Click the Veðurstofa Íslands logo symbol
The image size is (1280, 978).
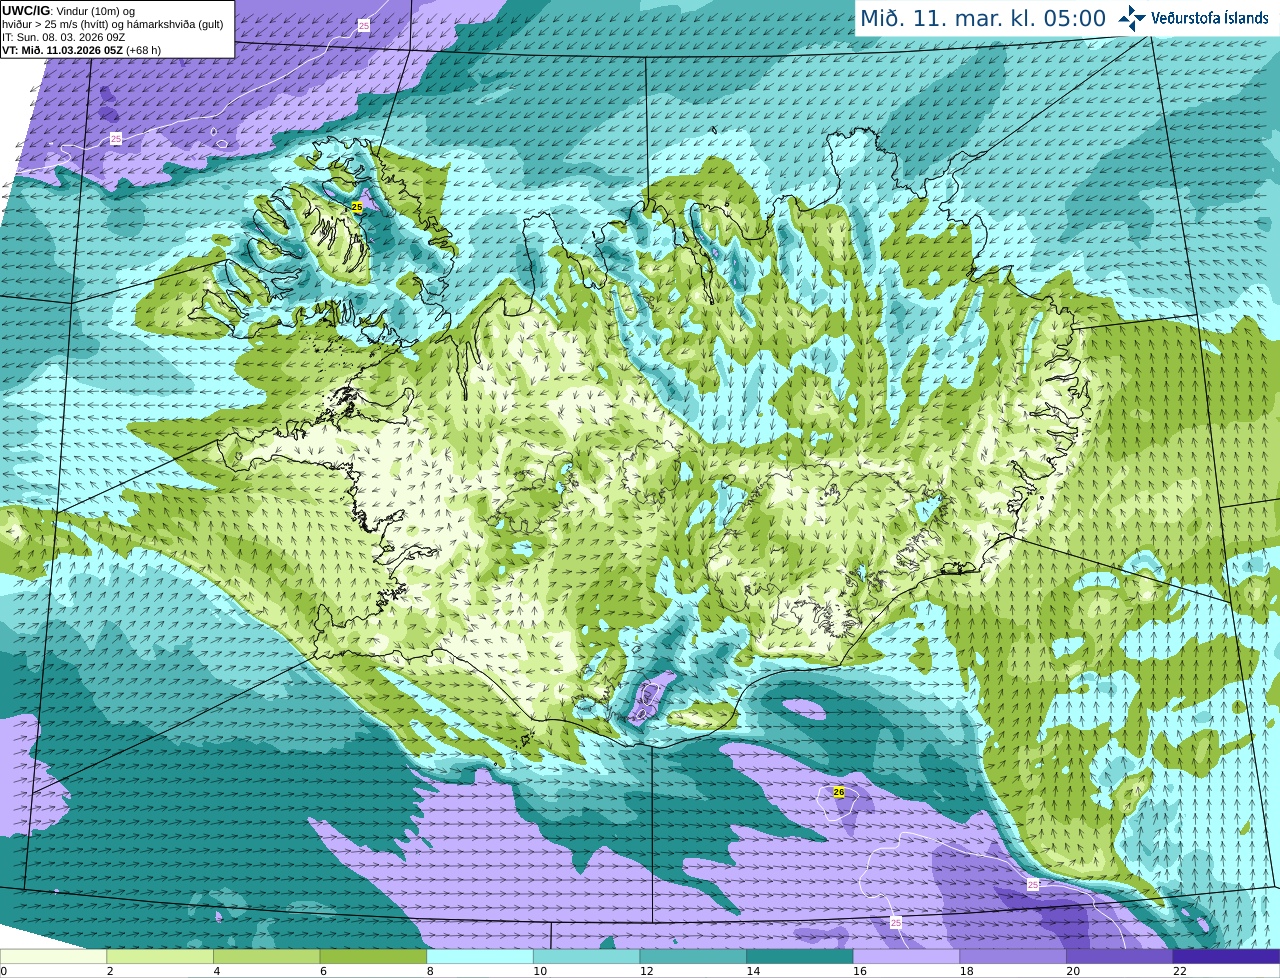coord(1132,18)
